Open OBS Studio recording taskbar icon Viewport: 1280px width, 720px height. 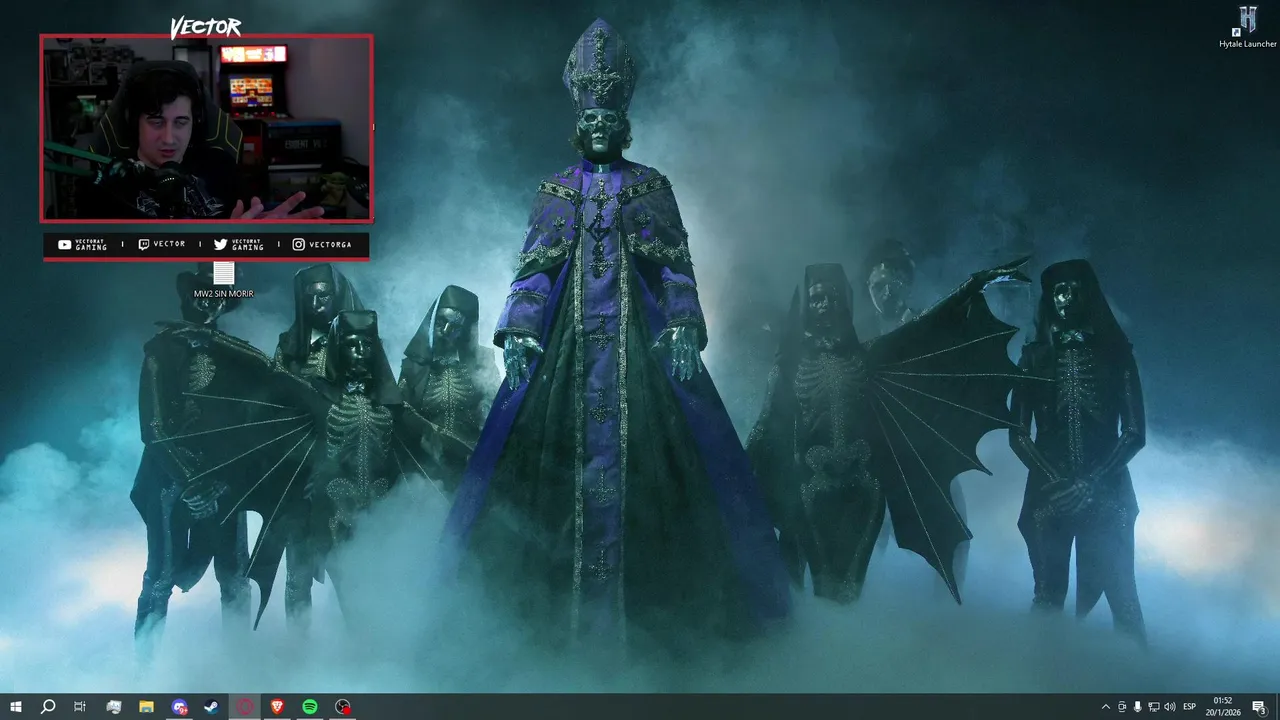click(343, 707)
